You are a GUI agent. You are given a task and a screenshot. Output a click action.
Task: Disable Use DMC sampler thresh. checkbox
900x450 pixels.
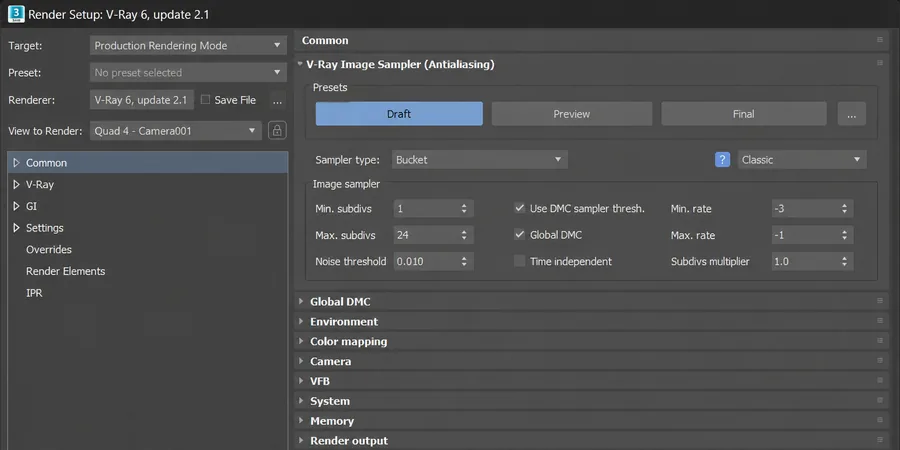(519, 208)
